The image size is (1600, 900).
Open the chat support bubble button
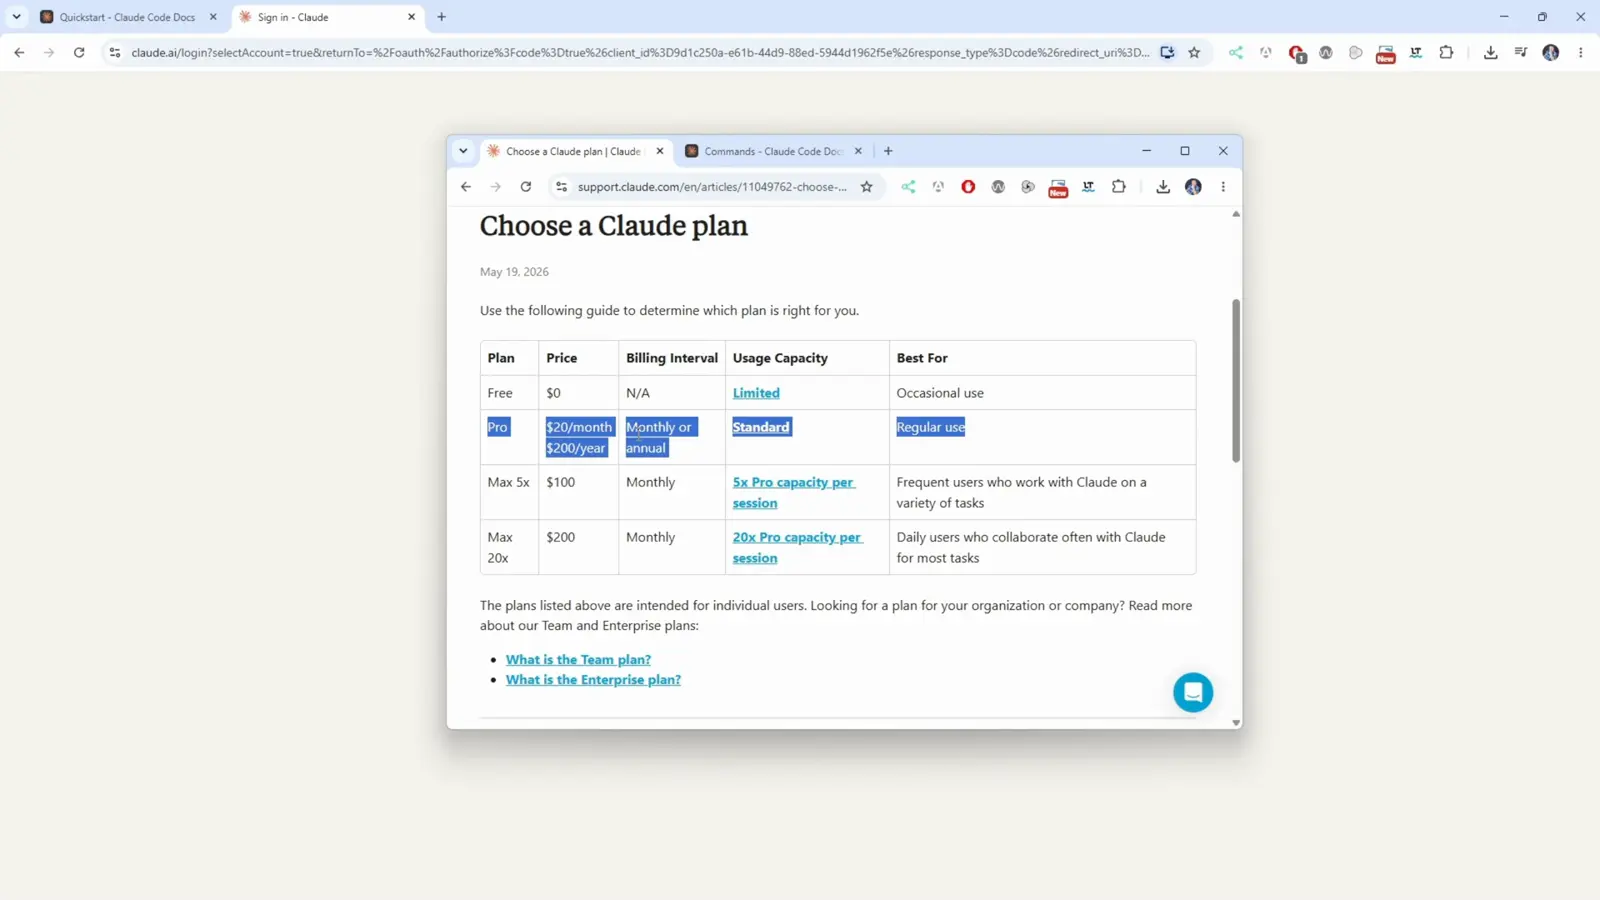click(x=1193, y=692)
